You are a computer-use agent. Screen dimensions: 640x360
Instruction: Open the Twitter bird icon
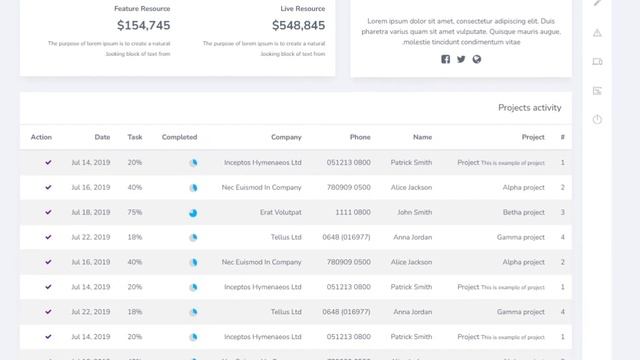click(461, 59)
